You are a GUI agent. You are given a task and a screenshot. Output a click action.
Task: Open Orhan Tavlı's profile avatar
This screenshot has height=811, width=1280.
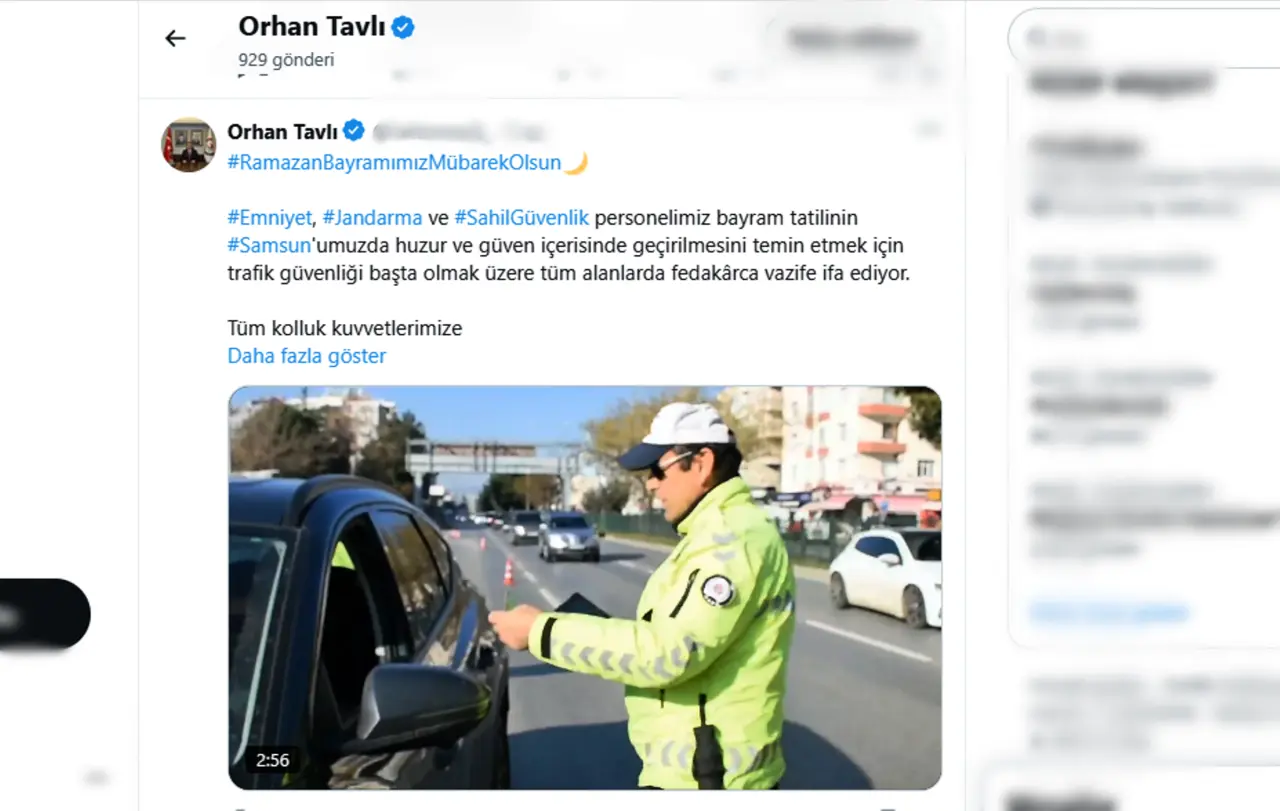point(189,145)
